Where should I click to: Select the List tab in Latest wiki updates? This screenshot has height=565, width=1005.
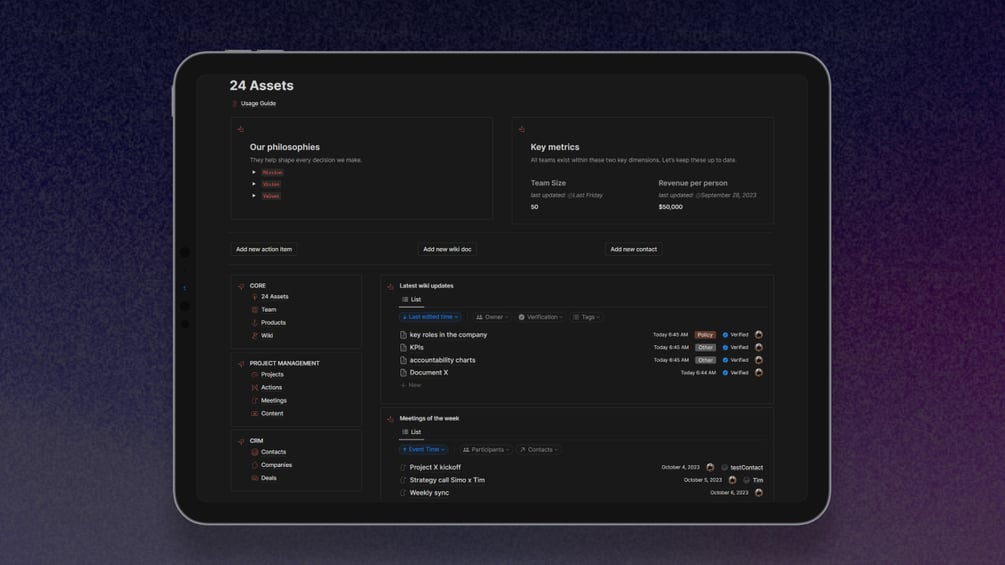coord(411,300)
